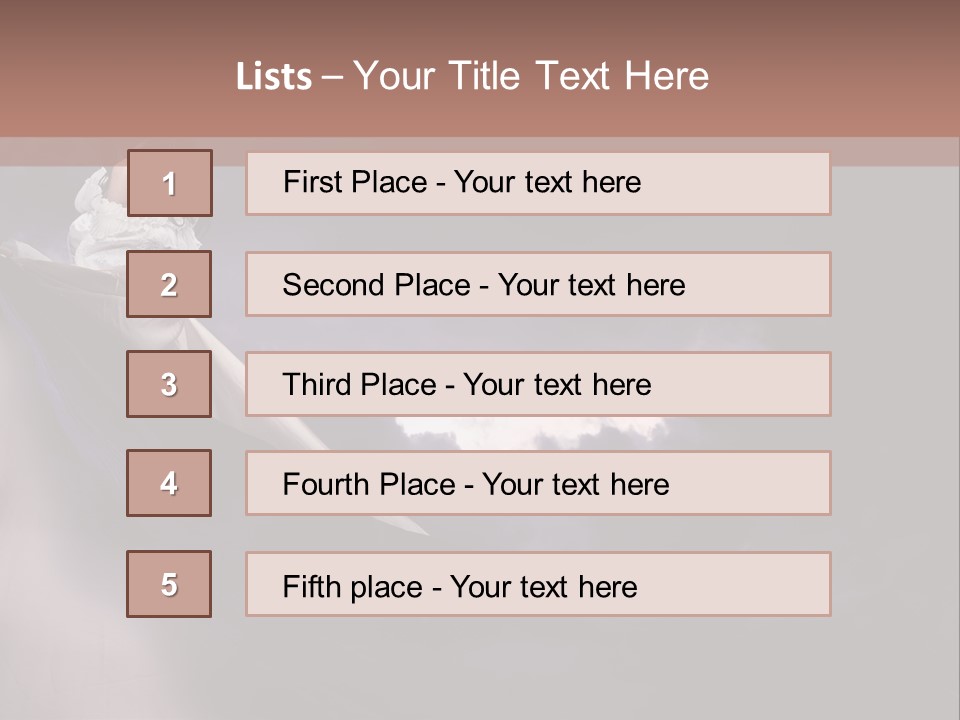Screen dimensions: 960x720
Task: Select the Fifth place text box
Action: tap(538, 584)
